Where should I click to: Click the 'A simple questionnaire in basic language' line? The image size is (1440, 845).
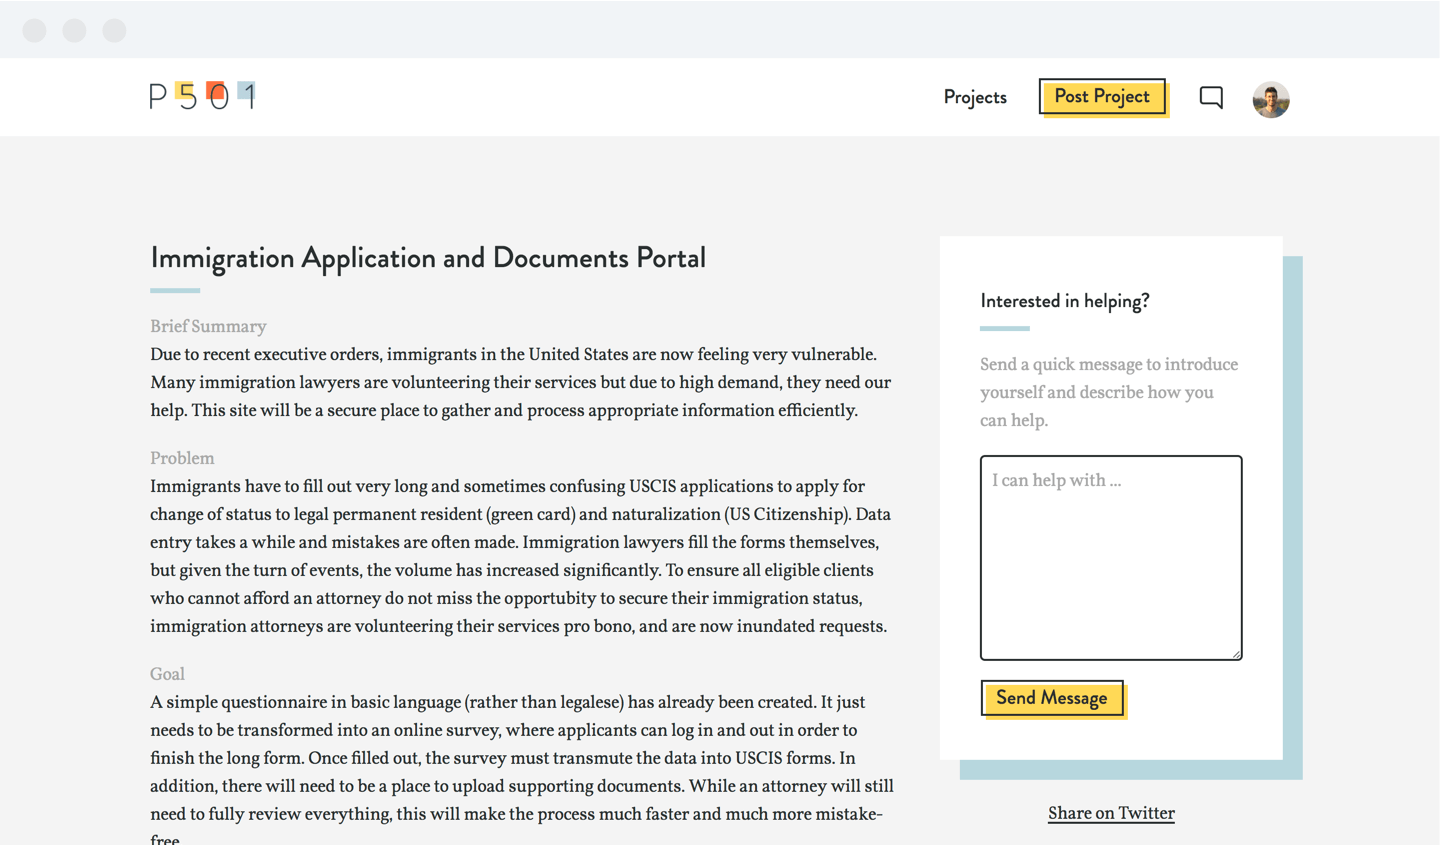pos(507,702)
